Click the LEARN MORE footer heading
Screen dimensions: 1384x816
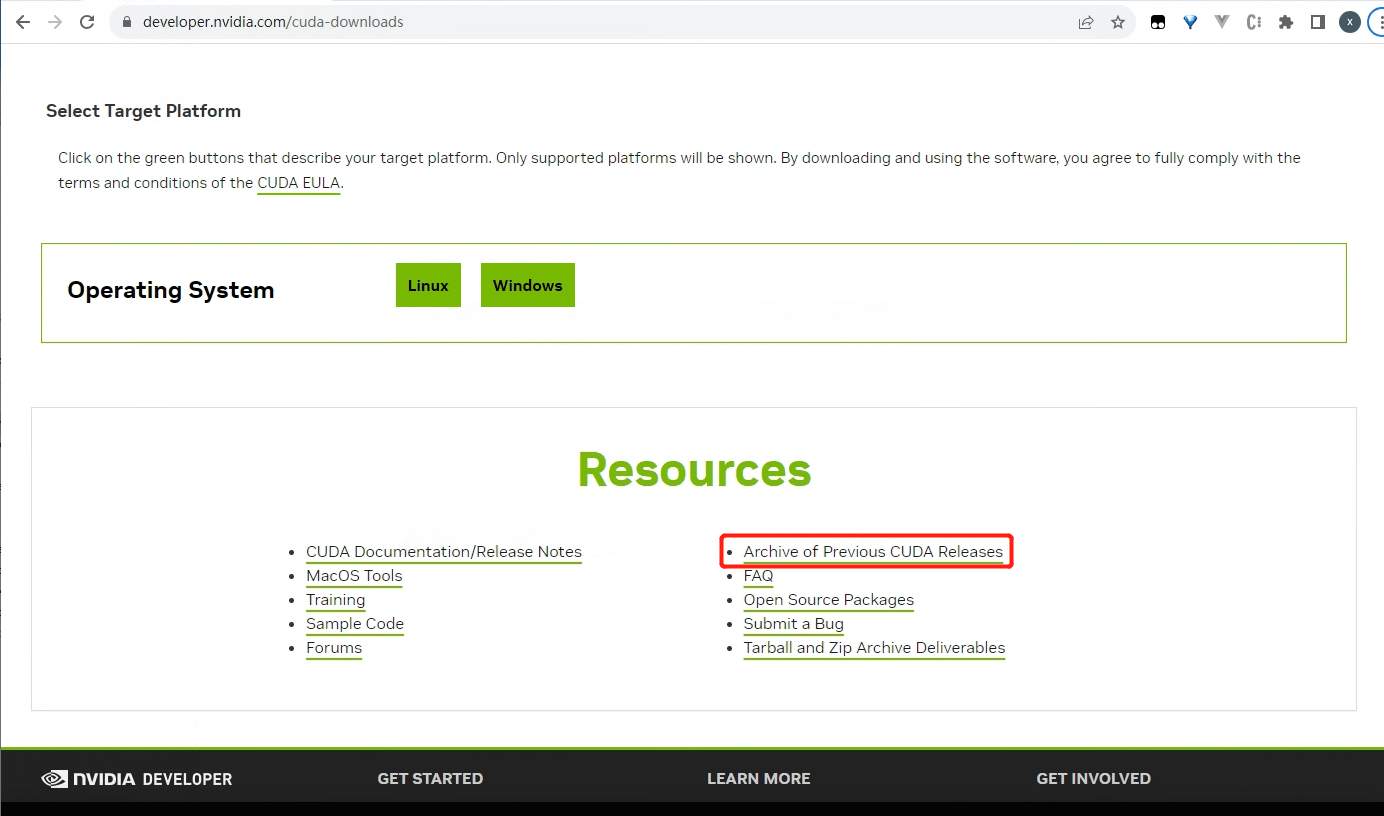pos(759,778)
